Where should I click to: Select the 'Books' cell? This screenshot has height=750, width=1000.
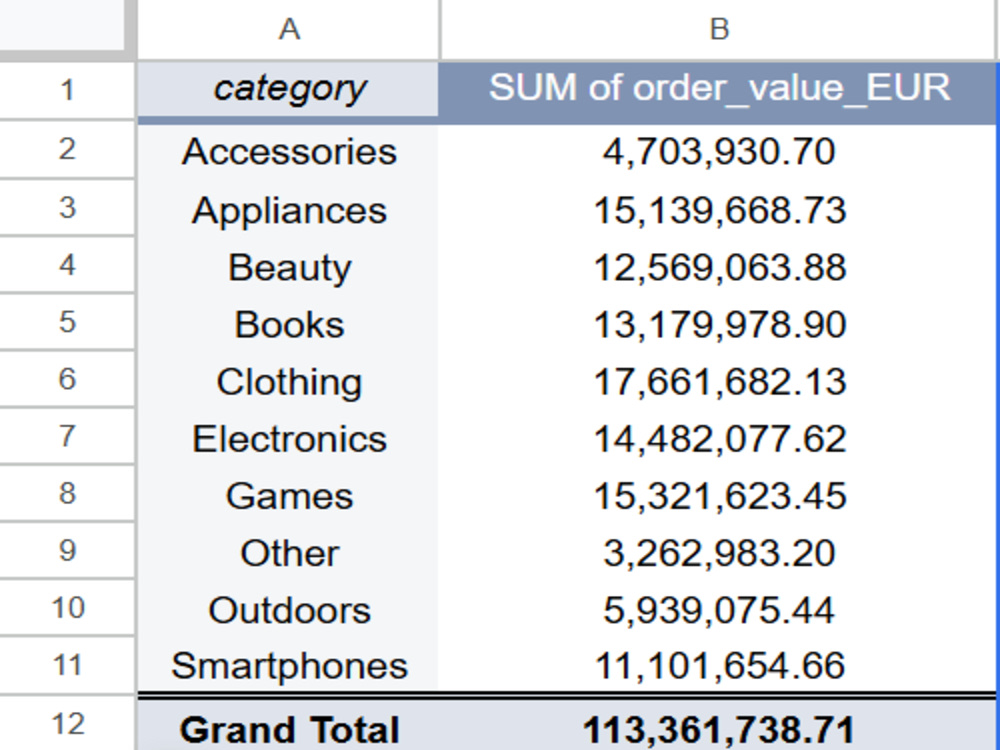(288, 324)
